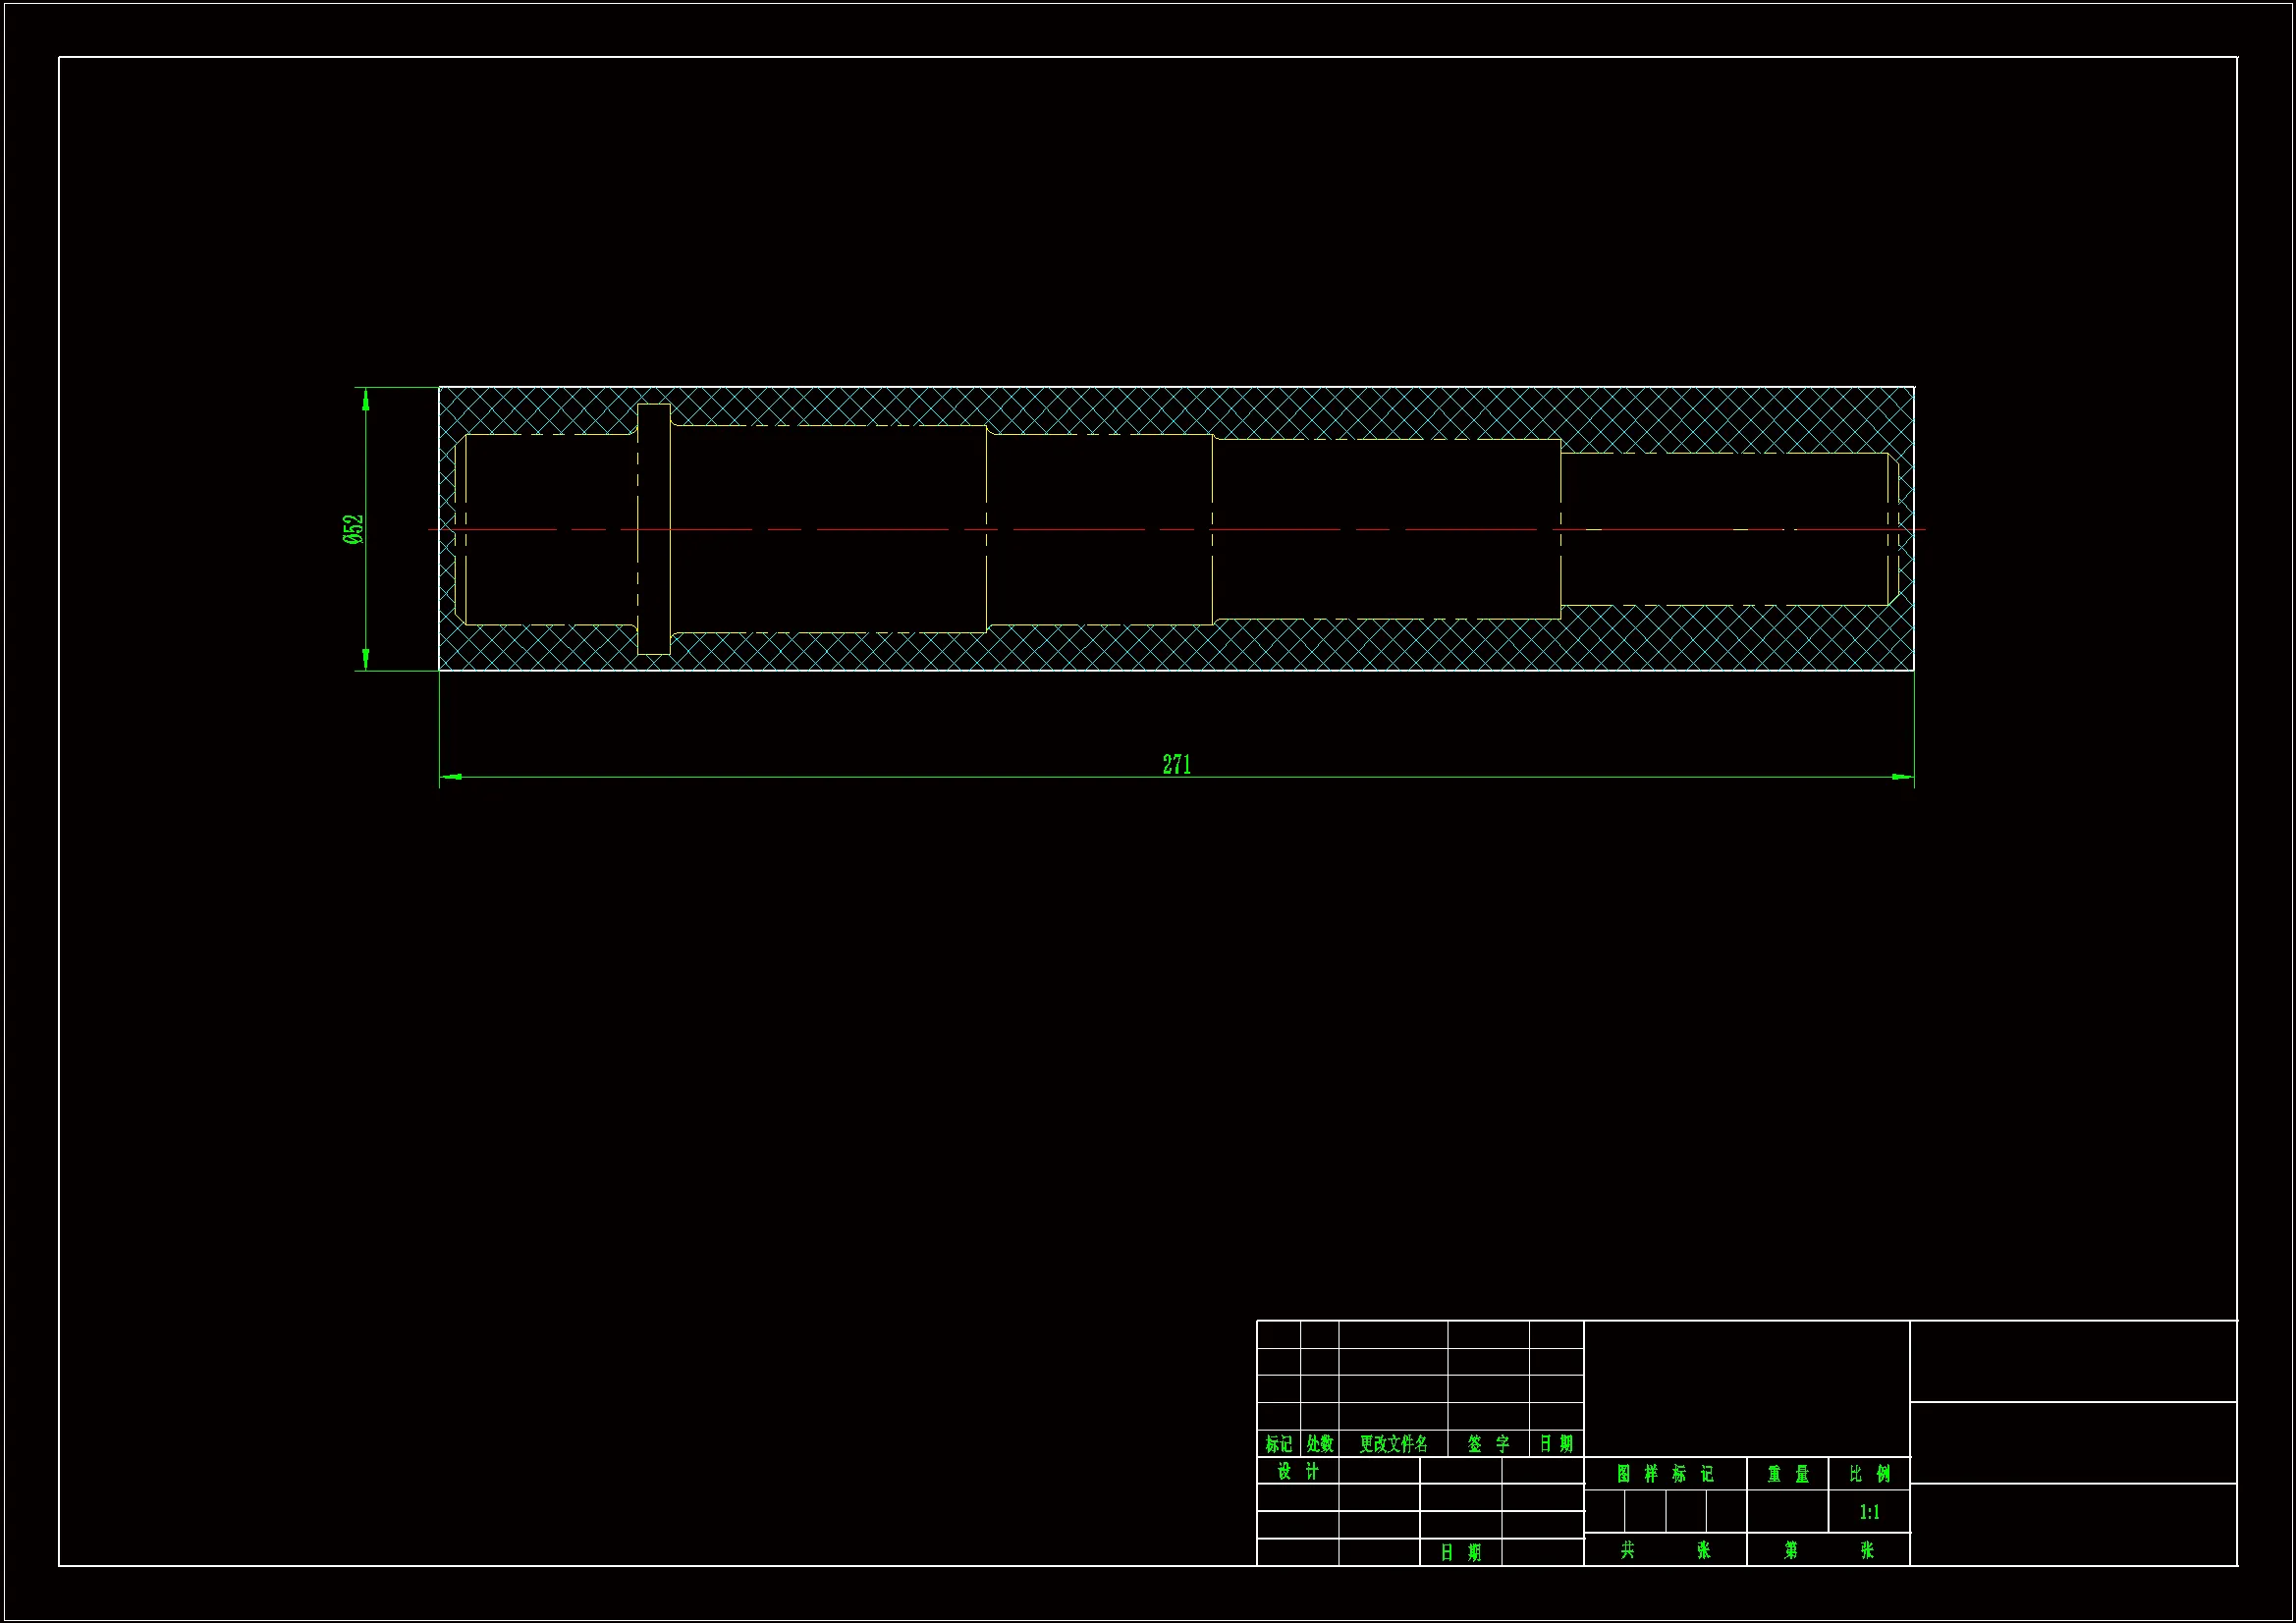Viewport: 2296px width, 1623px height.
Task: Click the 标记 header cell
Action: pos(1278,1443)
